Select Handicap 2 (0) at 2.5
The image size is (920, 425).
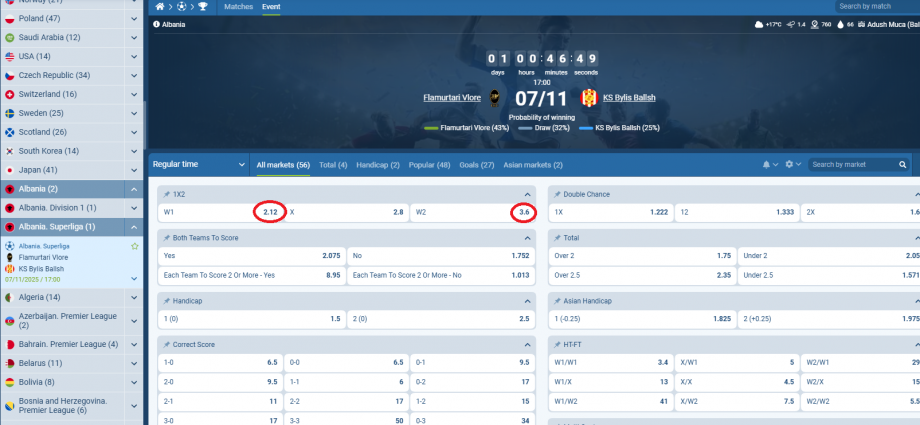441,319
